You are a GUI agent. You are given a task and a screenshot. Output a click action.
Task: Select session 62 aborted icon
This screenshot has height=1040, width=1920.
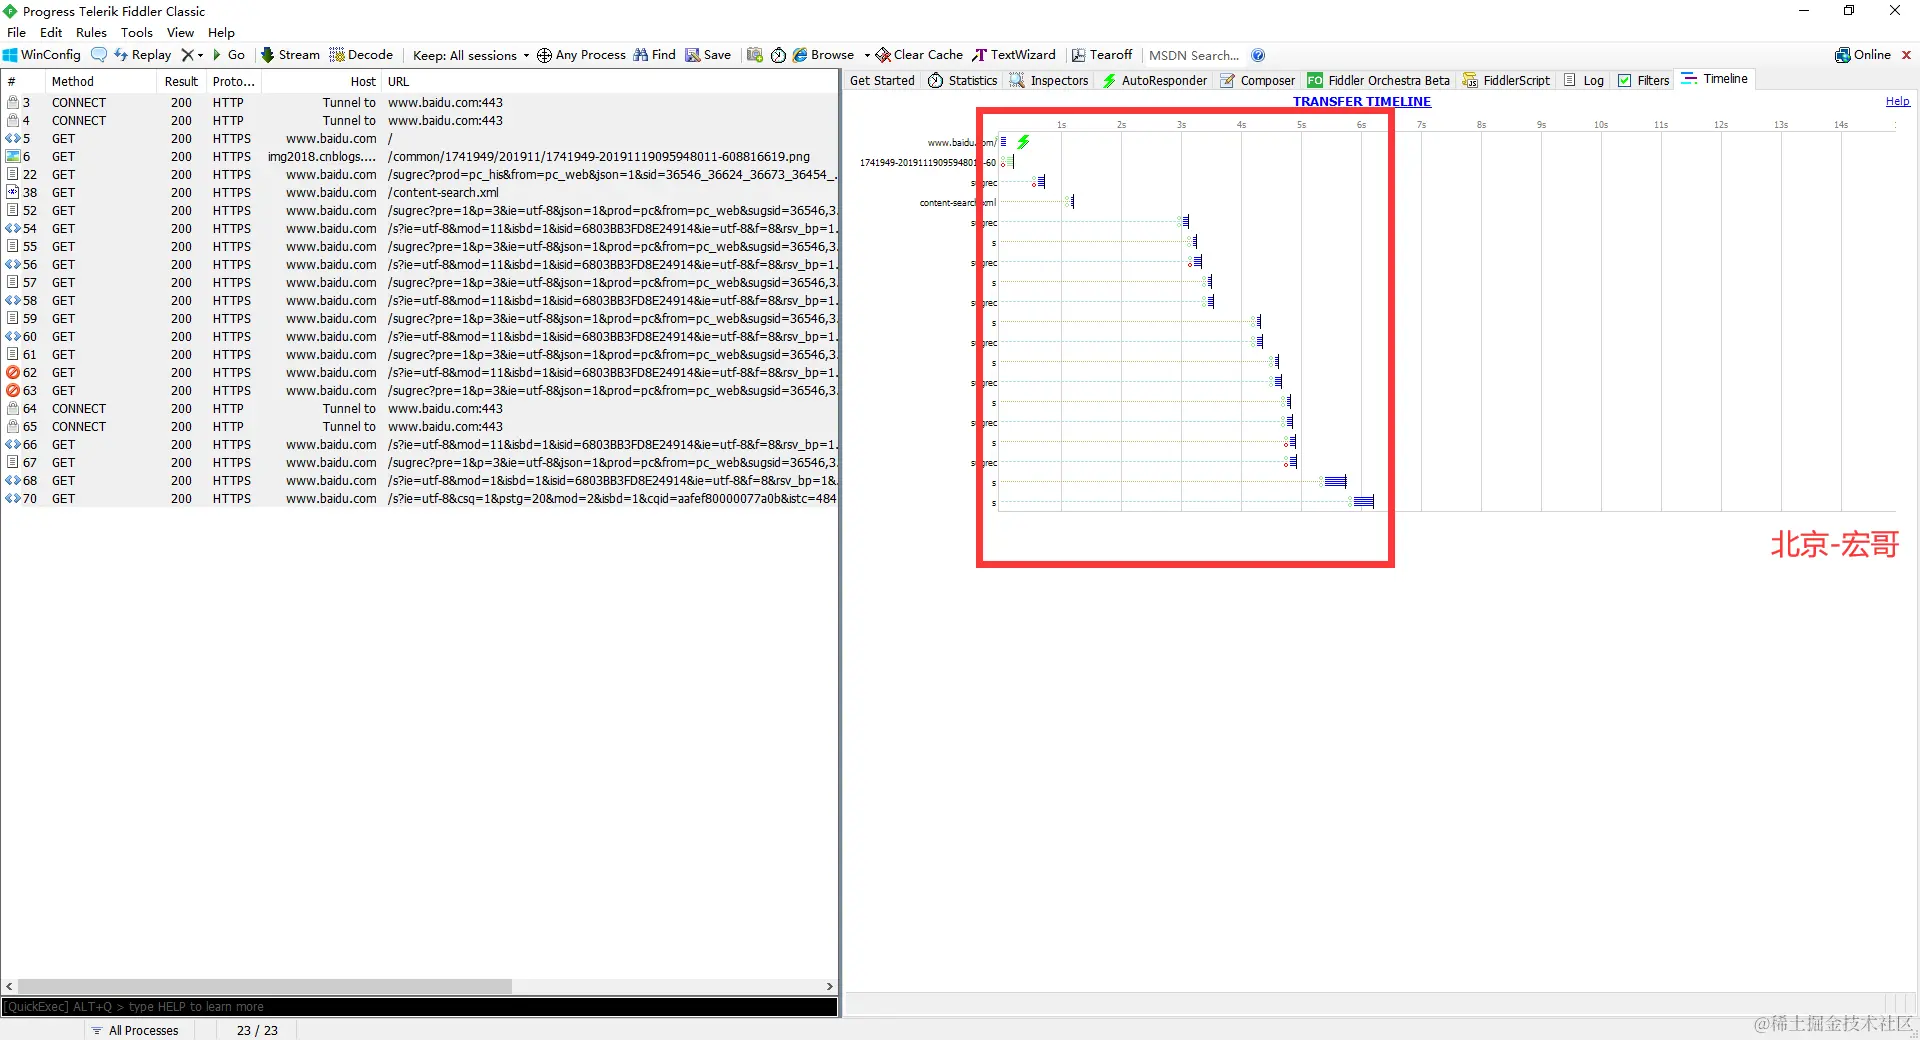(x=13, y=373)
